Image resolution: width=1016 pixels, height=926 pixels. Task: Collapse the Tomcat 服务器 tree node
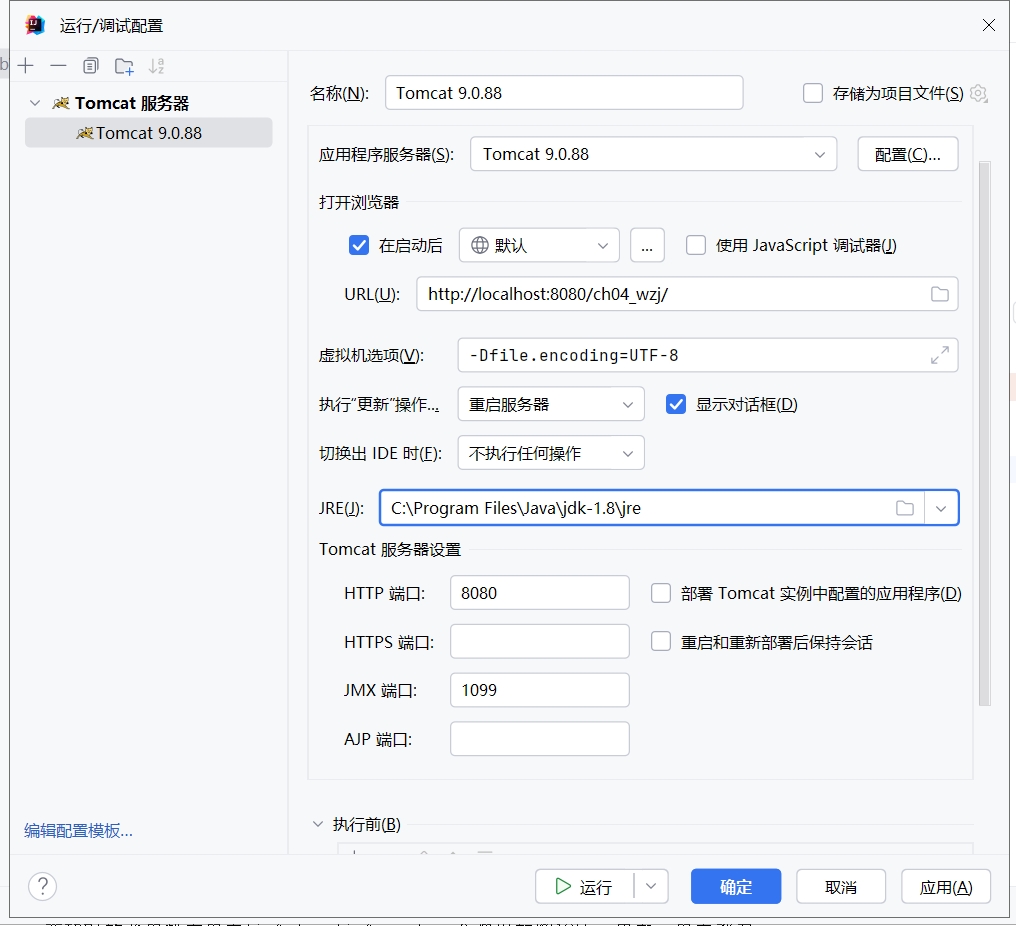tap(36, 103)
